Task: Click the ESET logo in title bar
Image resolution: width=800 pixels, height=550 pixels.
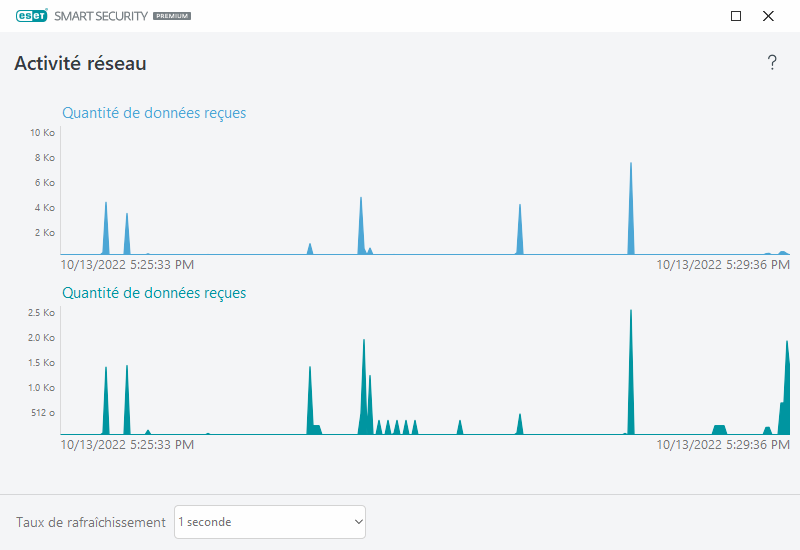Action: click(32, 16)
